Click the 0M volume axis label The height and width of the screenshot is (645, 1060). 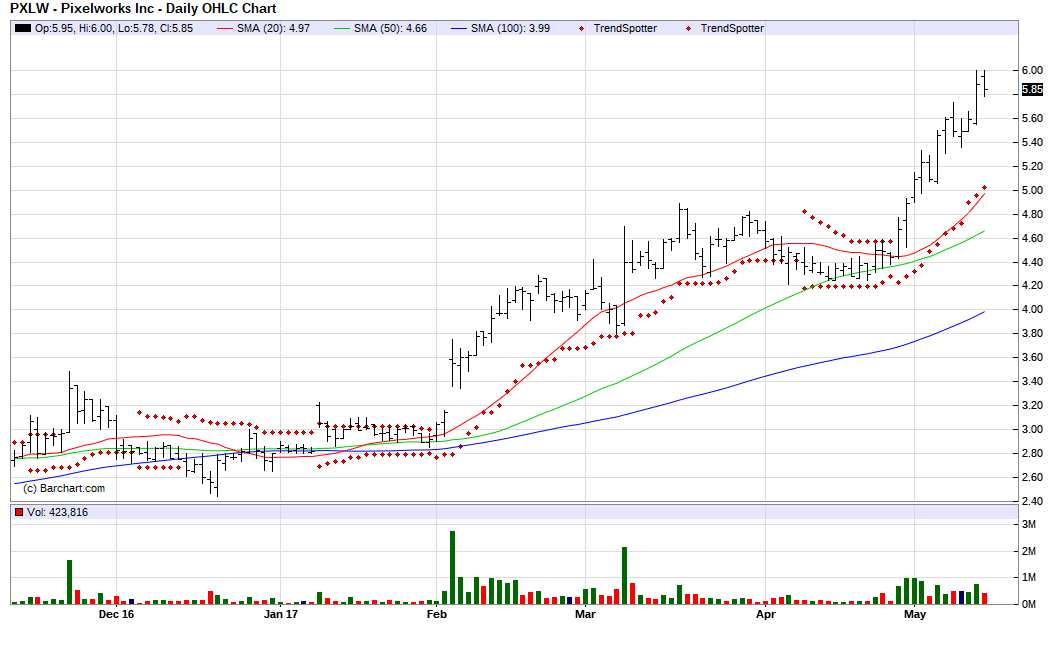(1028, 604)
